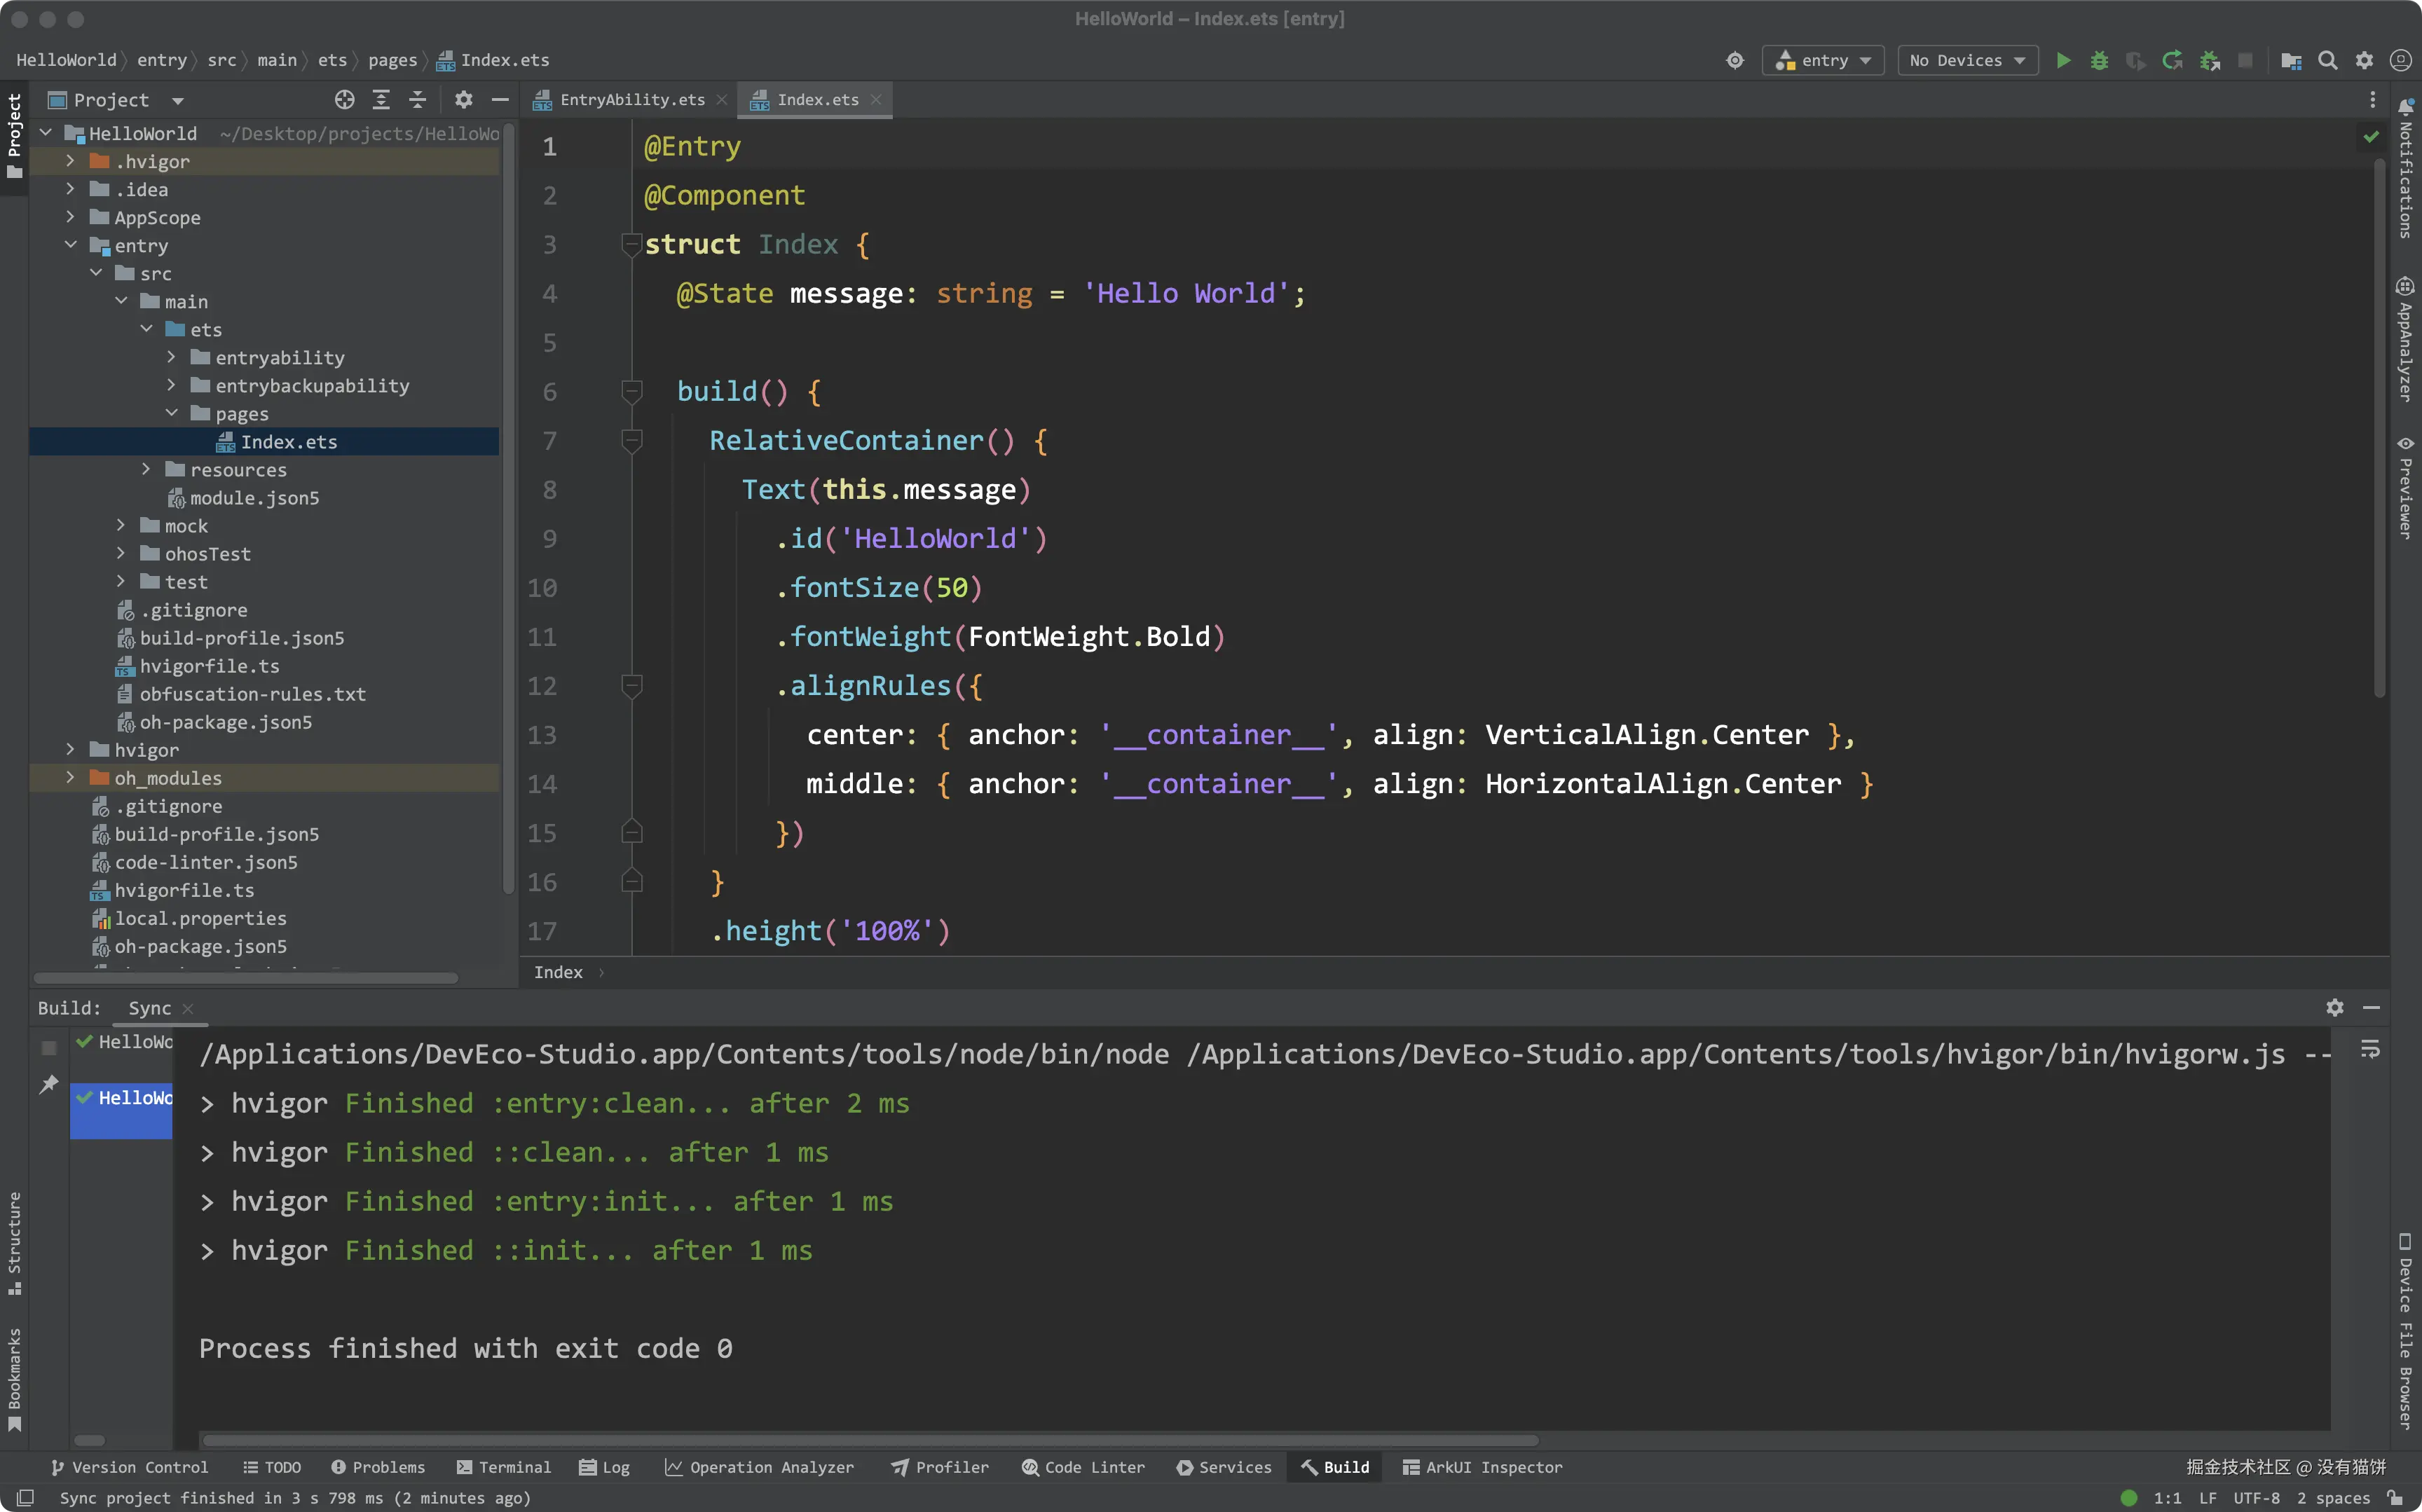2422x1512 pixels.
Task: Click the LF line separator in status bar
Action: [2208, 1498]
